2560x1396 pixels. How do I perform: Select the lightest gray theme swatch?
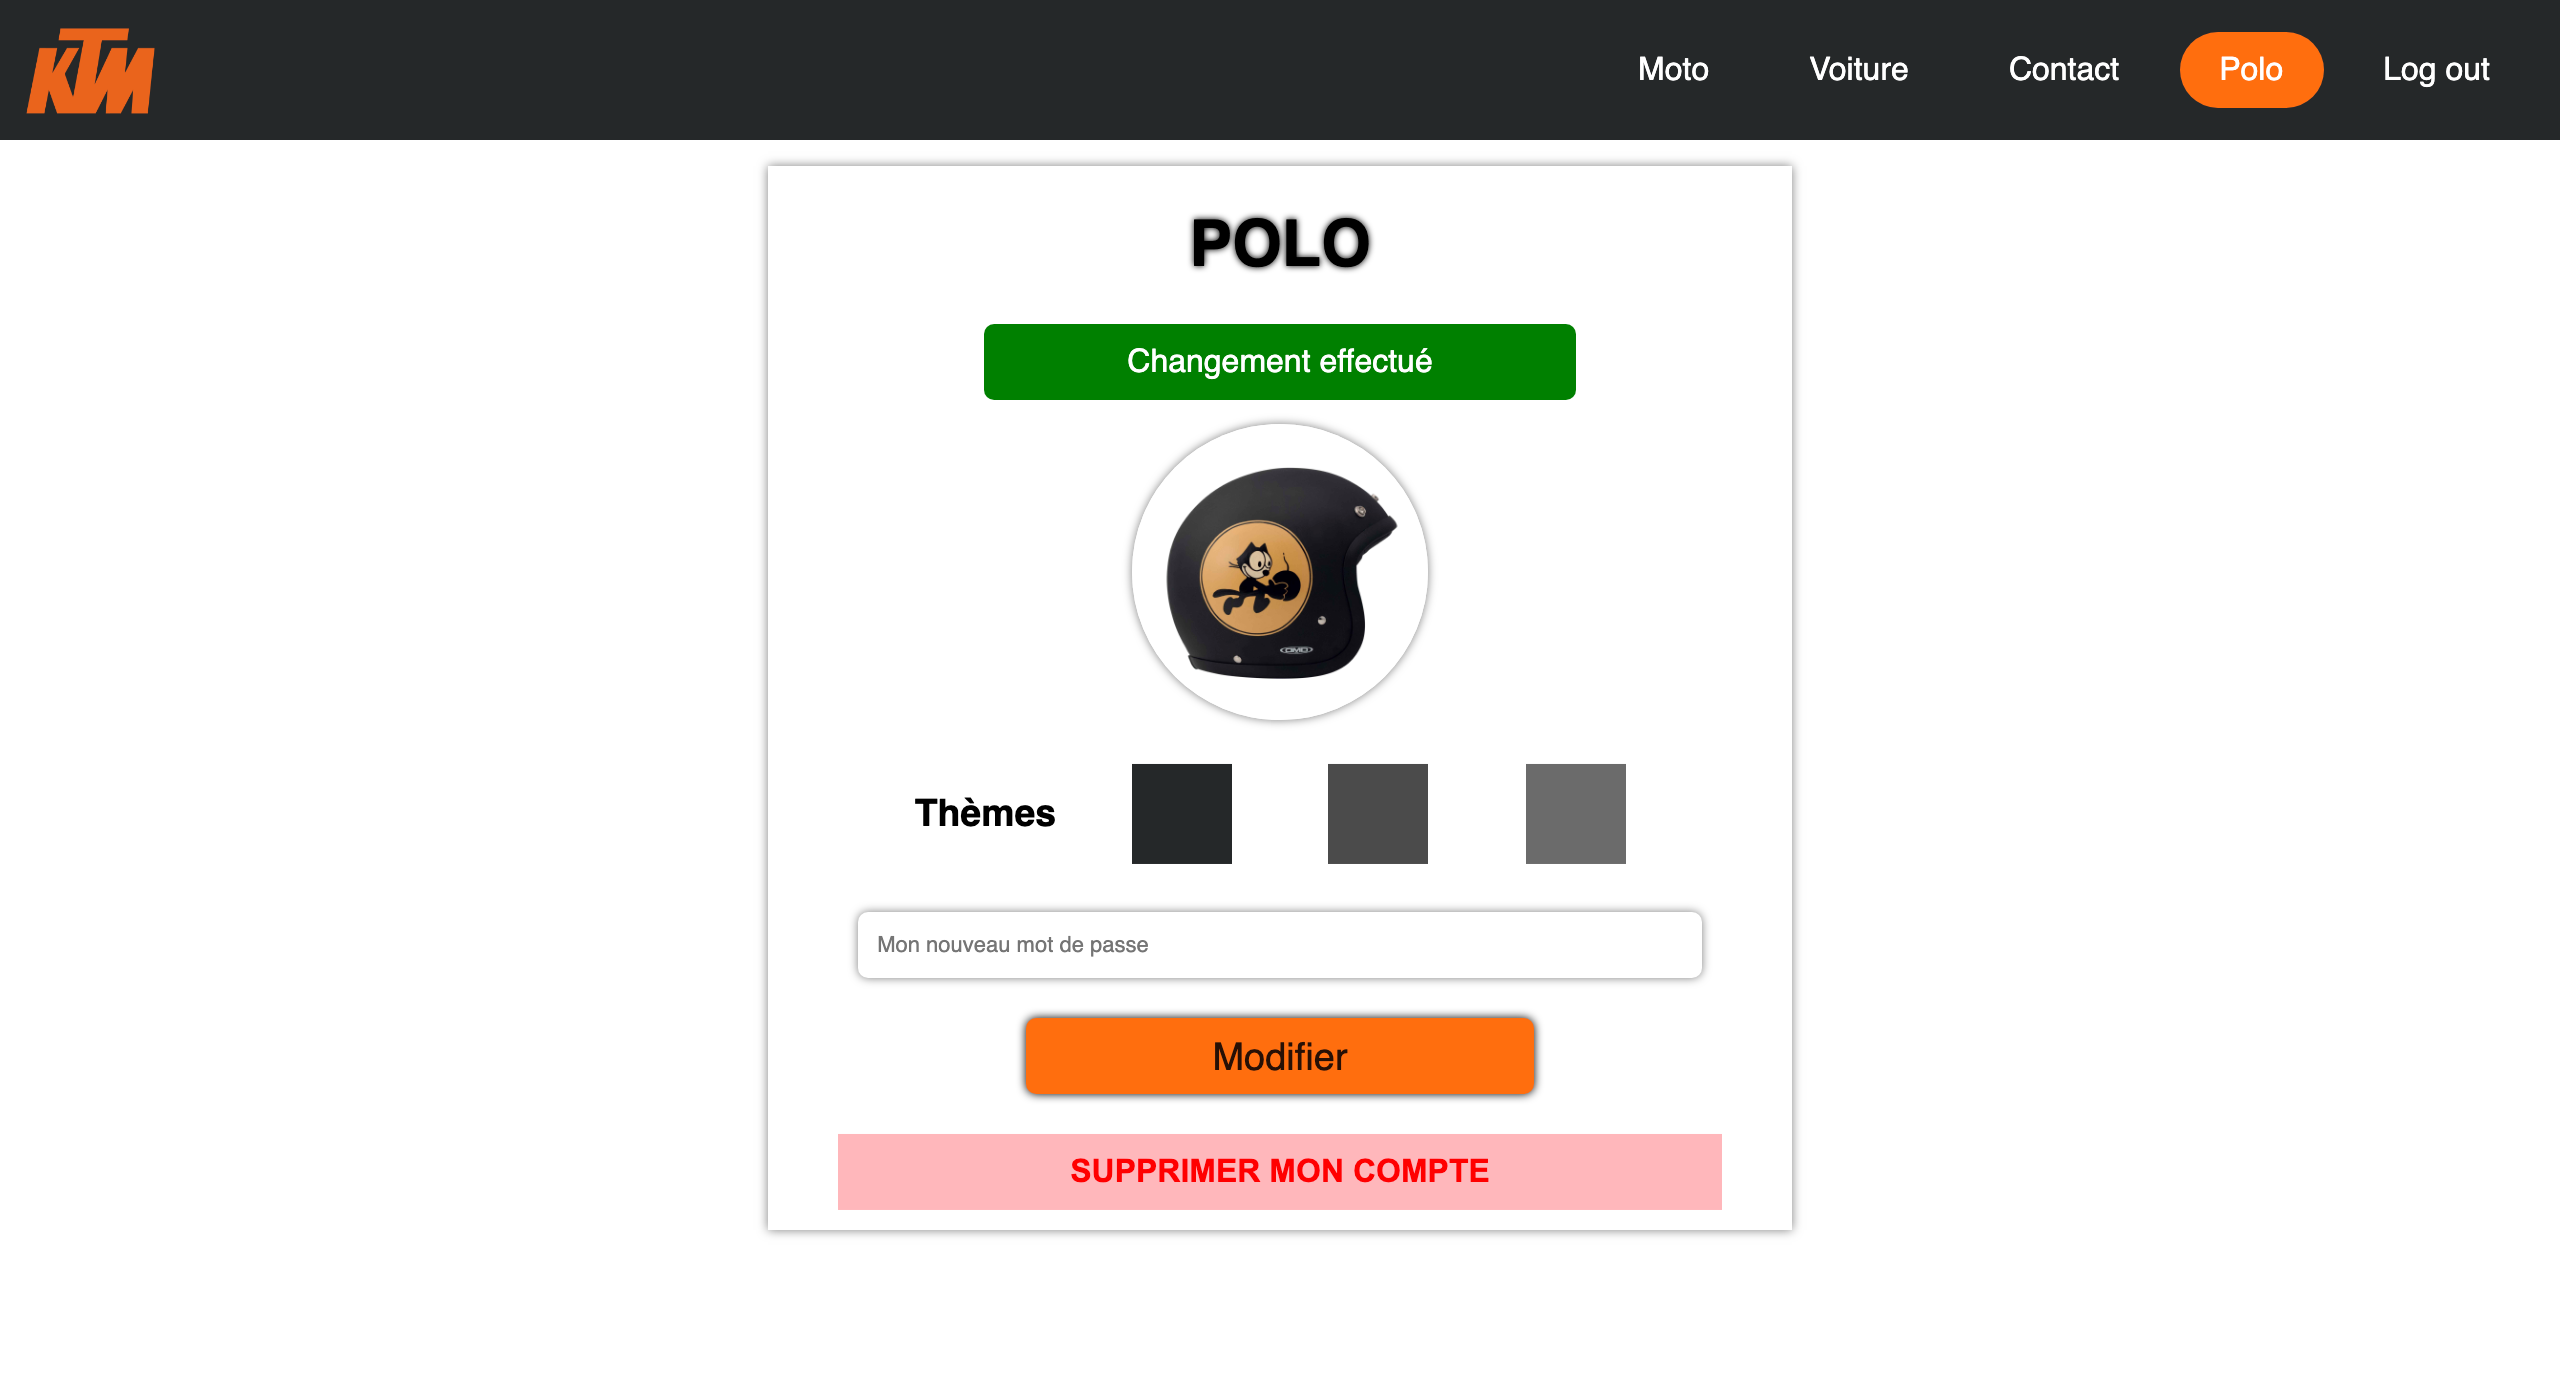pyautogui.click(x=1575, y=813)
